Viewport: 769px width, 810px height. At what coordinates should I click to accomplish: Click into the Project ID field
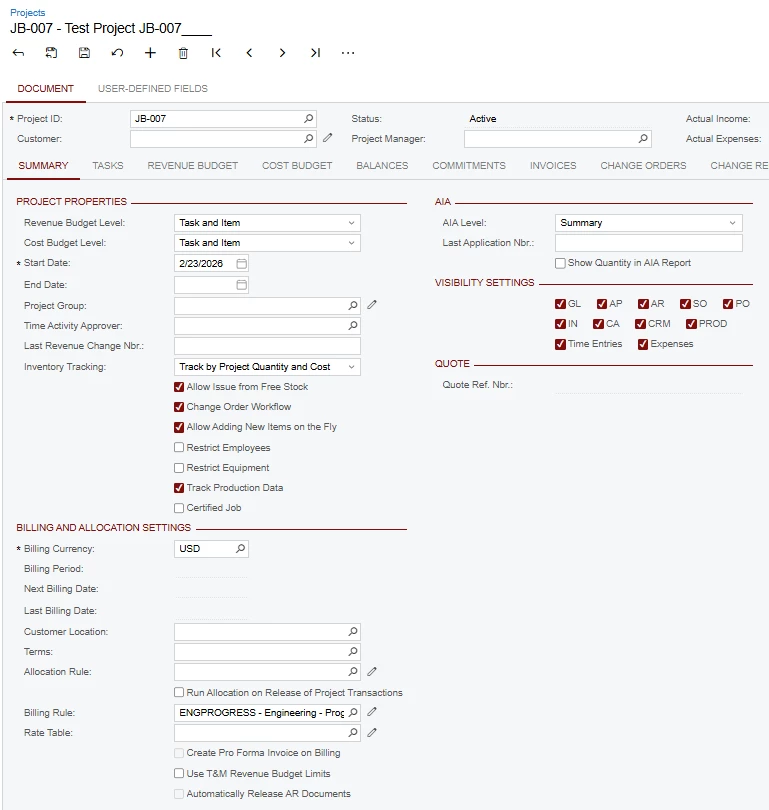click(223, 119)
